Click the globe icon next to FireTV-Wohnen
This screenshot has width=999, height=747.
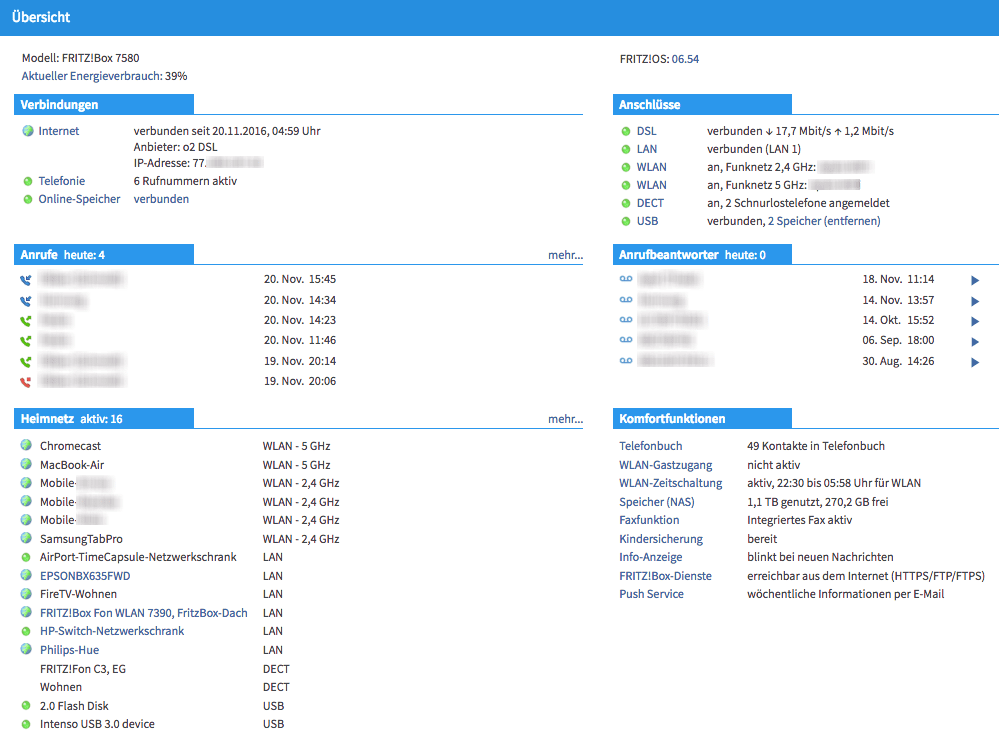coord(26,593)
